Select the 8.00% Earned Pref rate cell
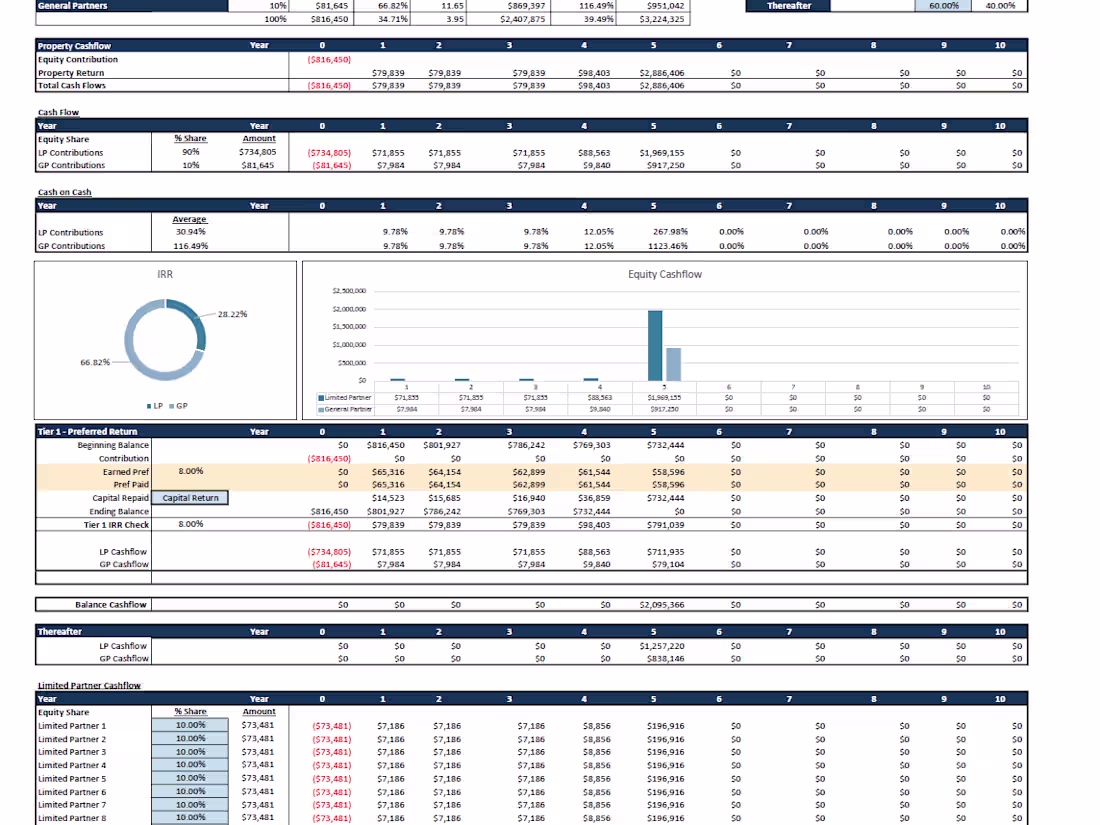Screen dimensions: 1100x825 [x=189, y=471]
